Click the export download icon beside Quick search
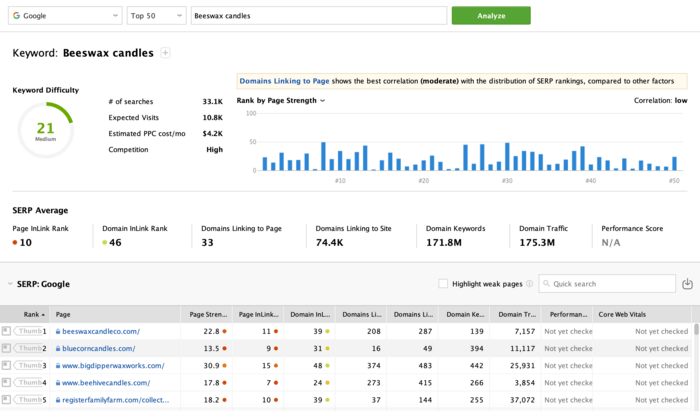This screenshot has width=700, height=411. tap(687, 284)
